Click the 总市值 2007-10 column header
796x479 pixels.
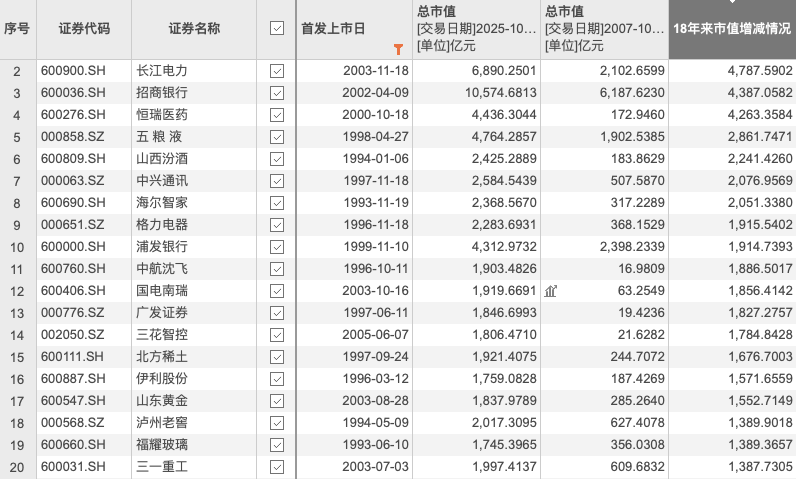(604, 29)
